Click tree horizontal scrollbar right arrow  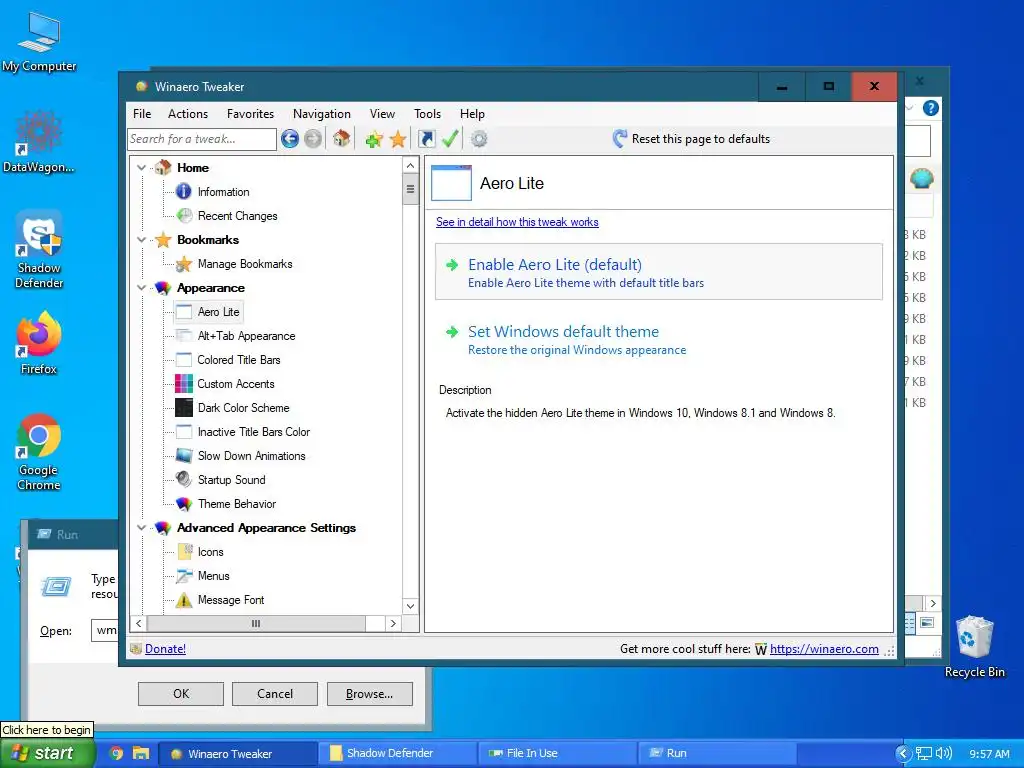click(x=393, y=624)
